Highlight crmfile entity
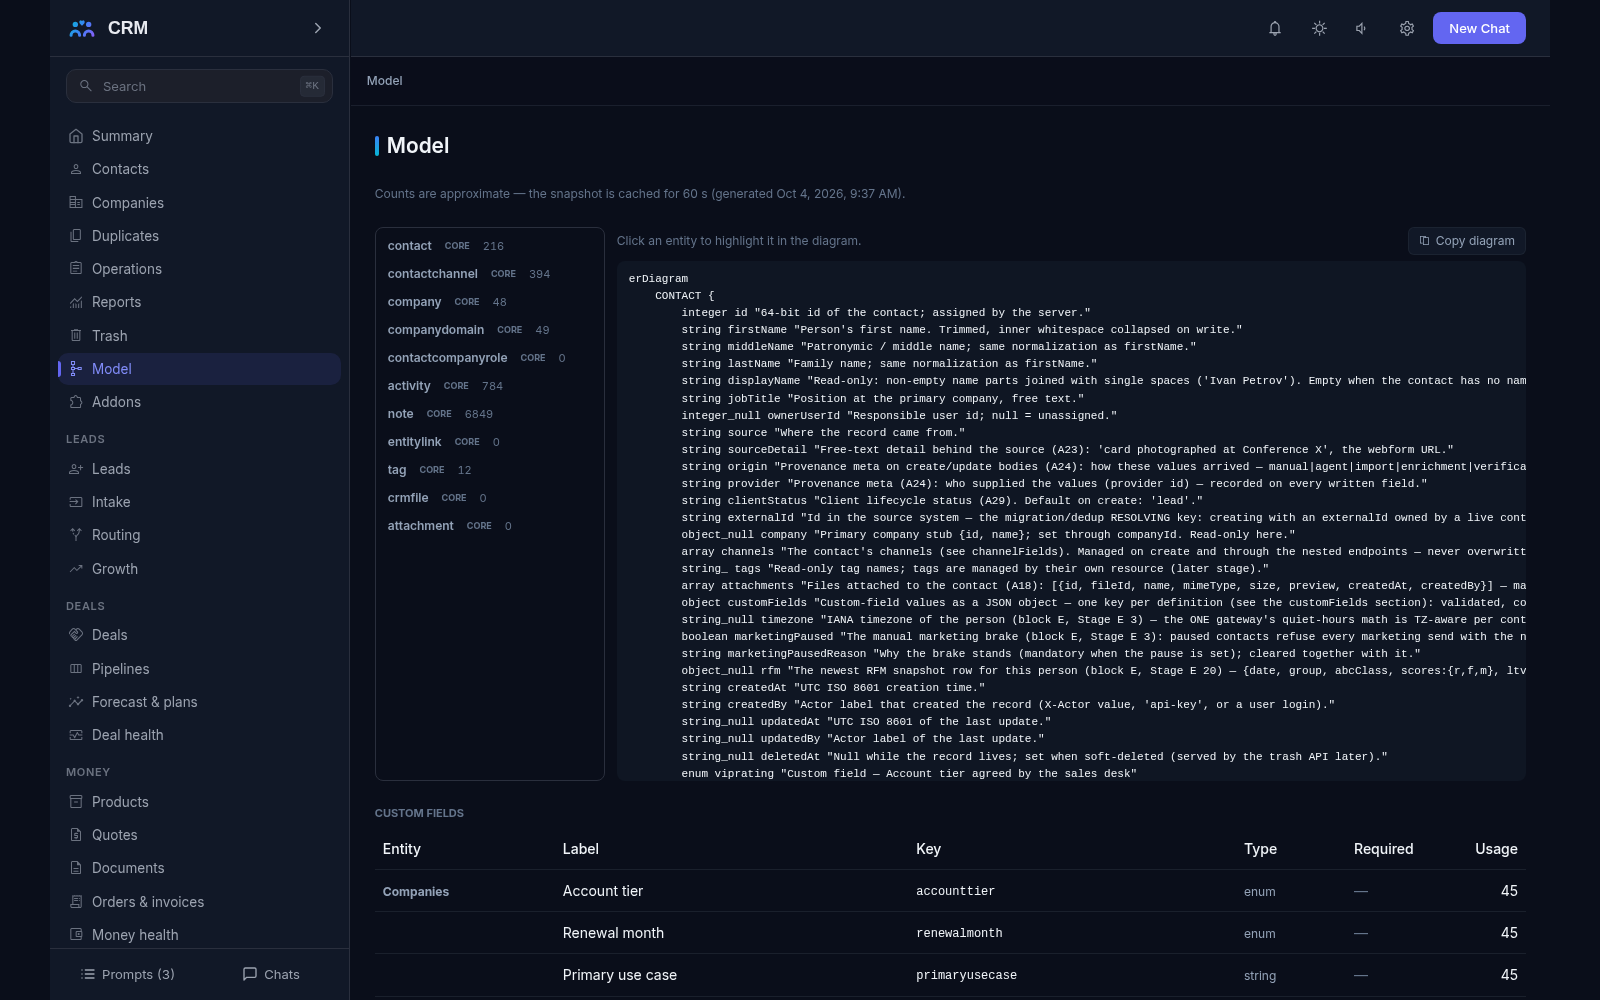 (489, 498)
